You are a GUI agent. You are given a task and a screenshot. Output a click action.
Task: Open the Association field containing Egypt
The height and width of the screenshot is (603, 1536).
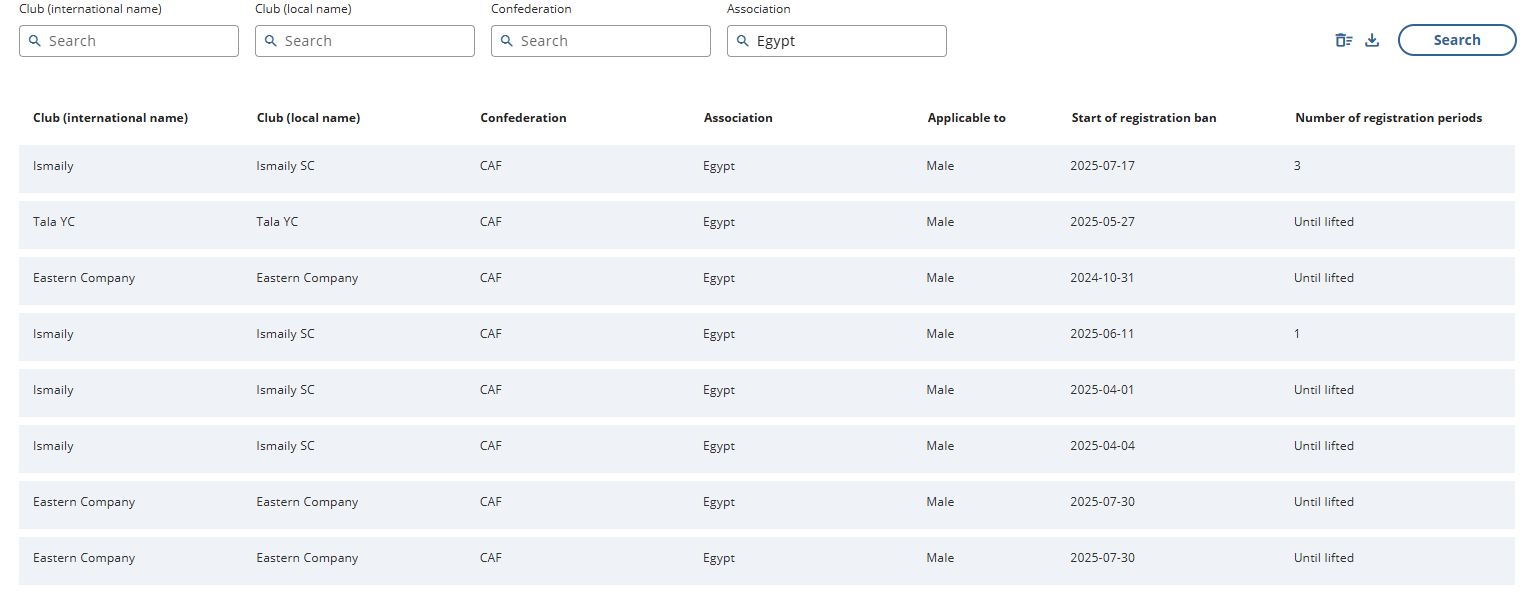tap(837, 41)
